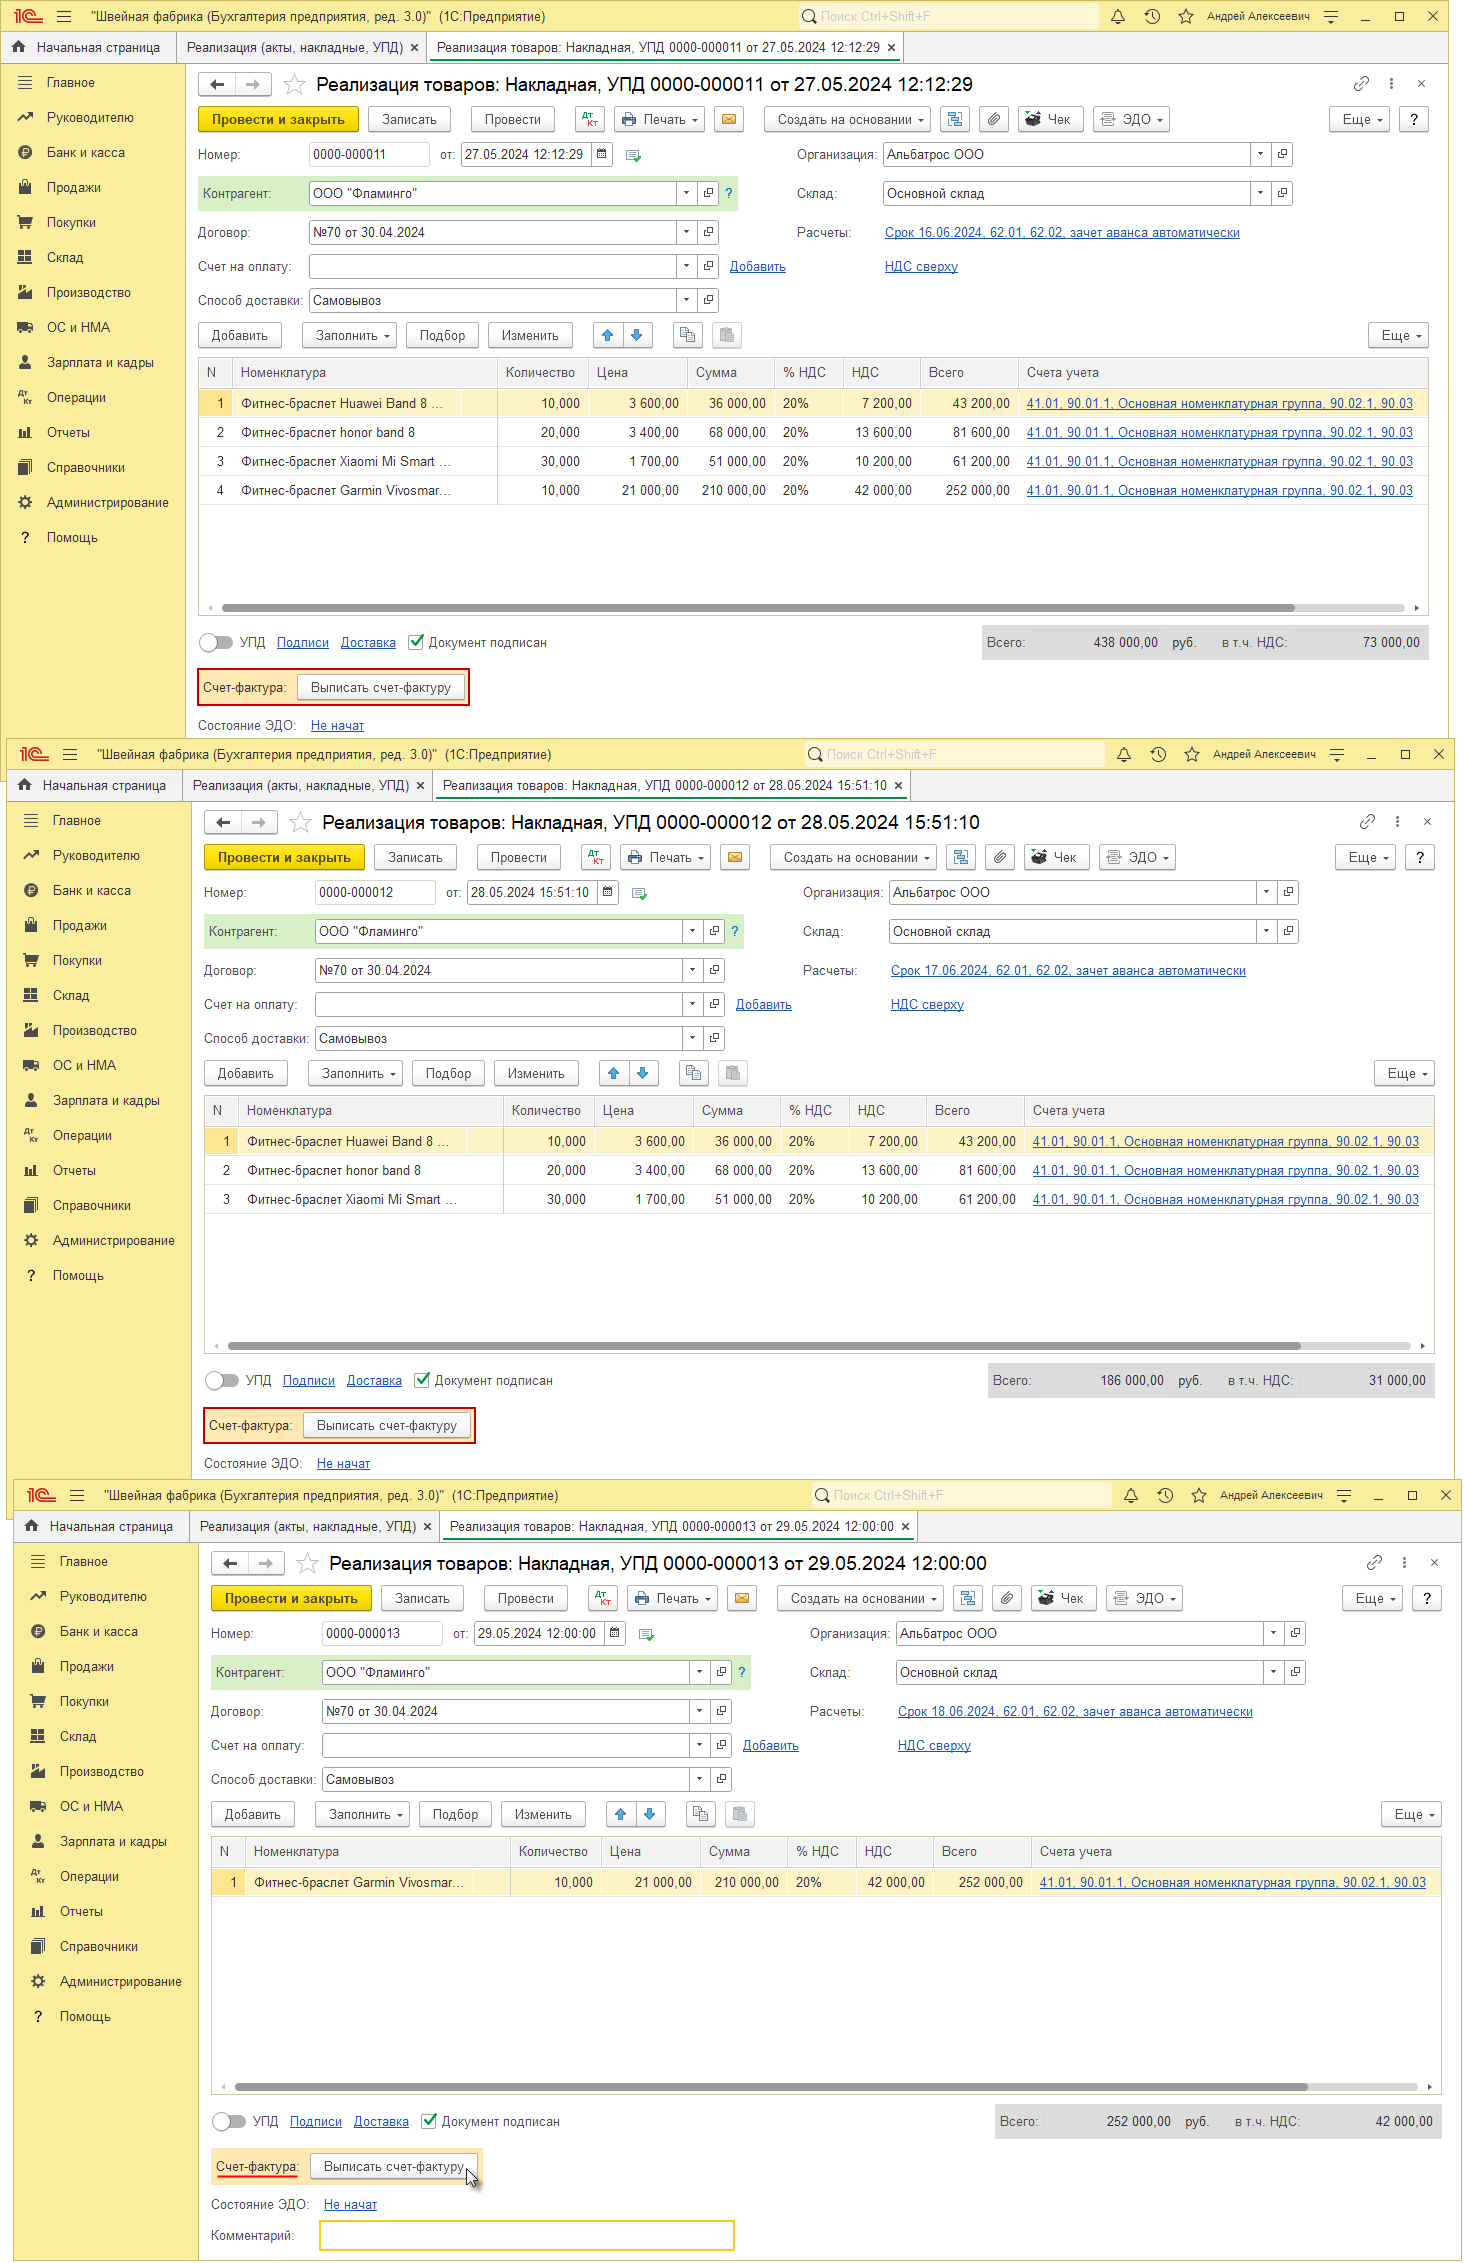This screenshot has height=2263, width=1464.
Task: Click the Записать button in document 0000-000012
Action: click(415, 857)
